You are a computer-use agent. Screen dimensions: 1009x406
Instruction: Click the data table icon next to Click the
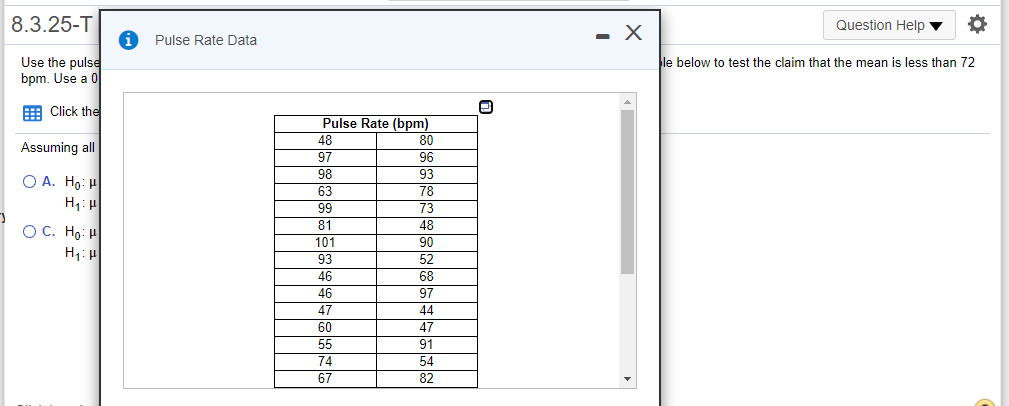pos(31,114)
